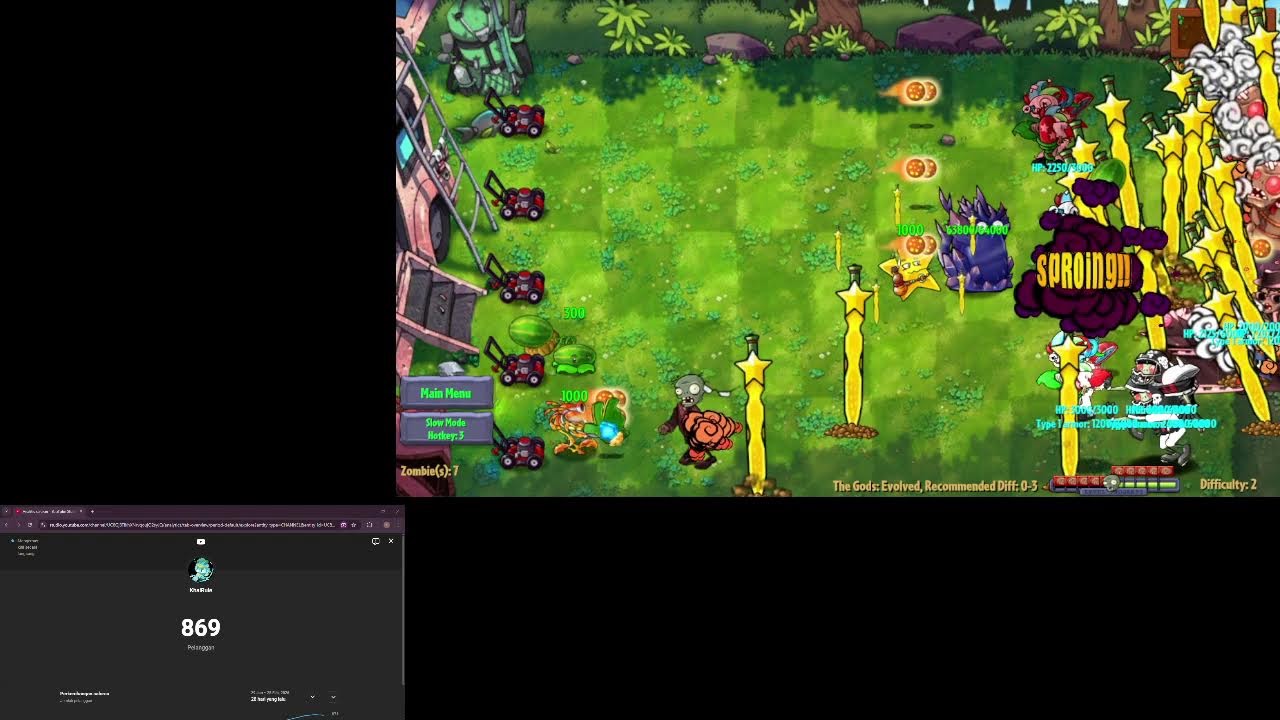
Task: Bookmark page with star icon
Action: (x=353, y=525)
